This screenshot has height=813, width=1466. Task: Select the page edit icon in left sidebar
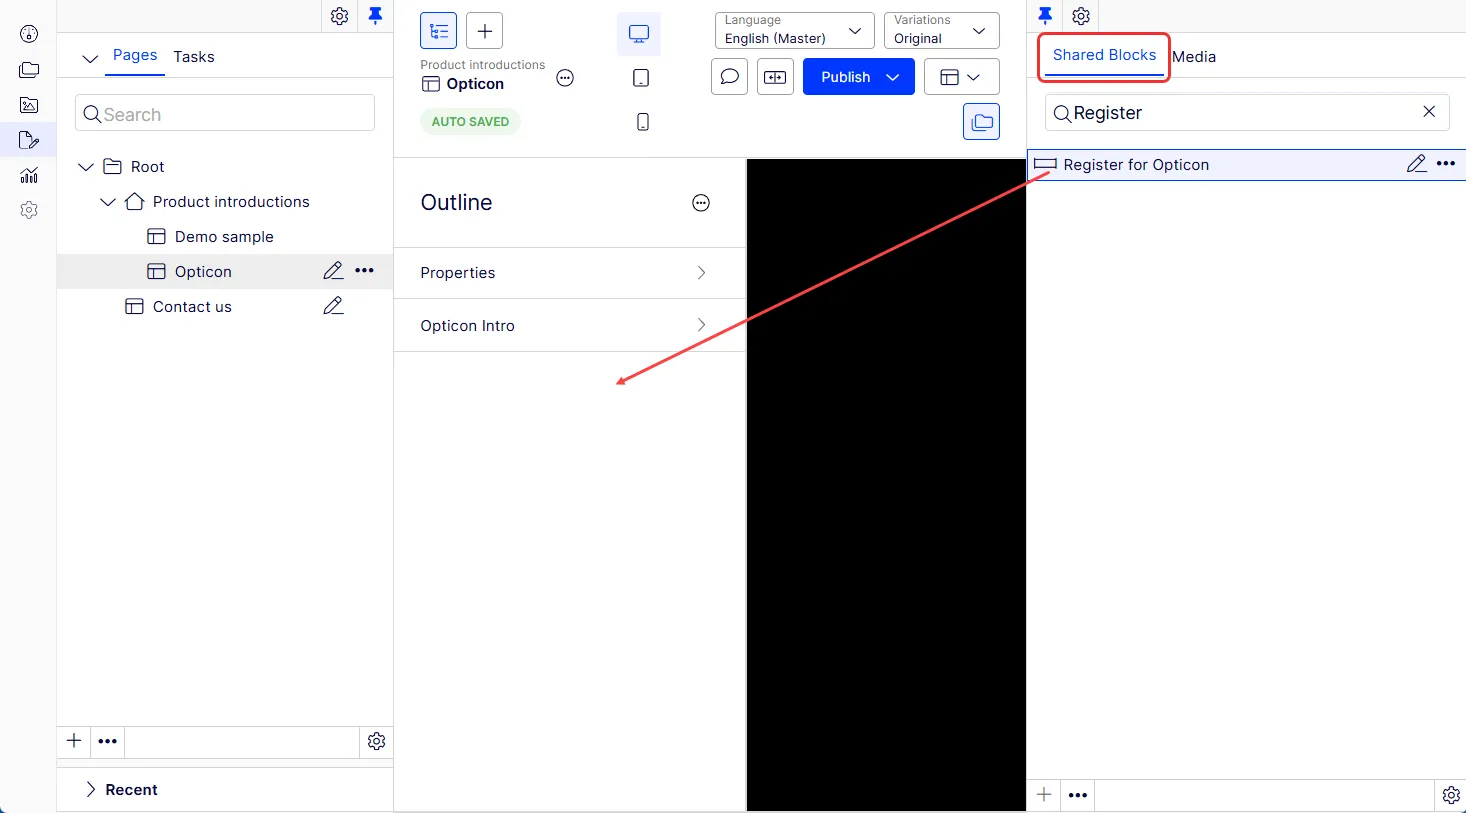pyautogui.click(x=29, y=140)
